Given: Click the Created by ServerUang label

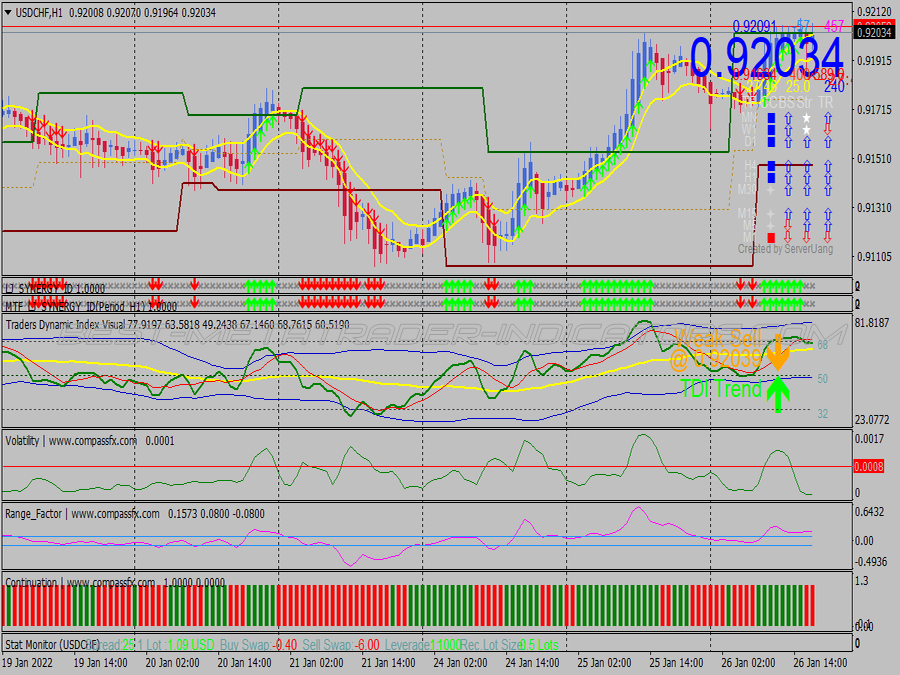Looking at the screenshot, I should 785,249.
